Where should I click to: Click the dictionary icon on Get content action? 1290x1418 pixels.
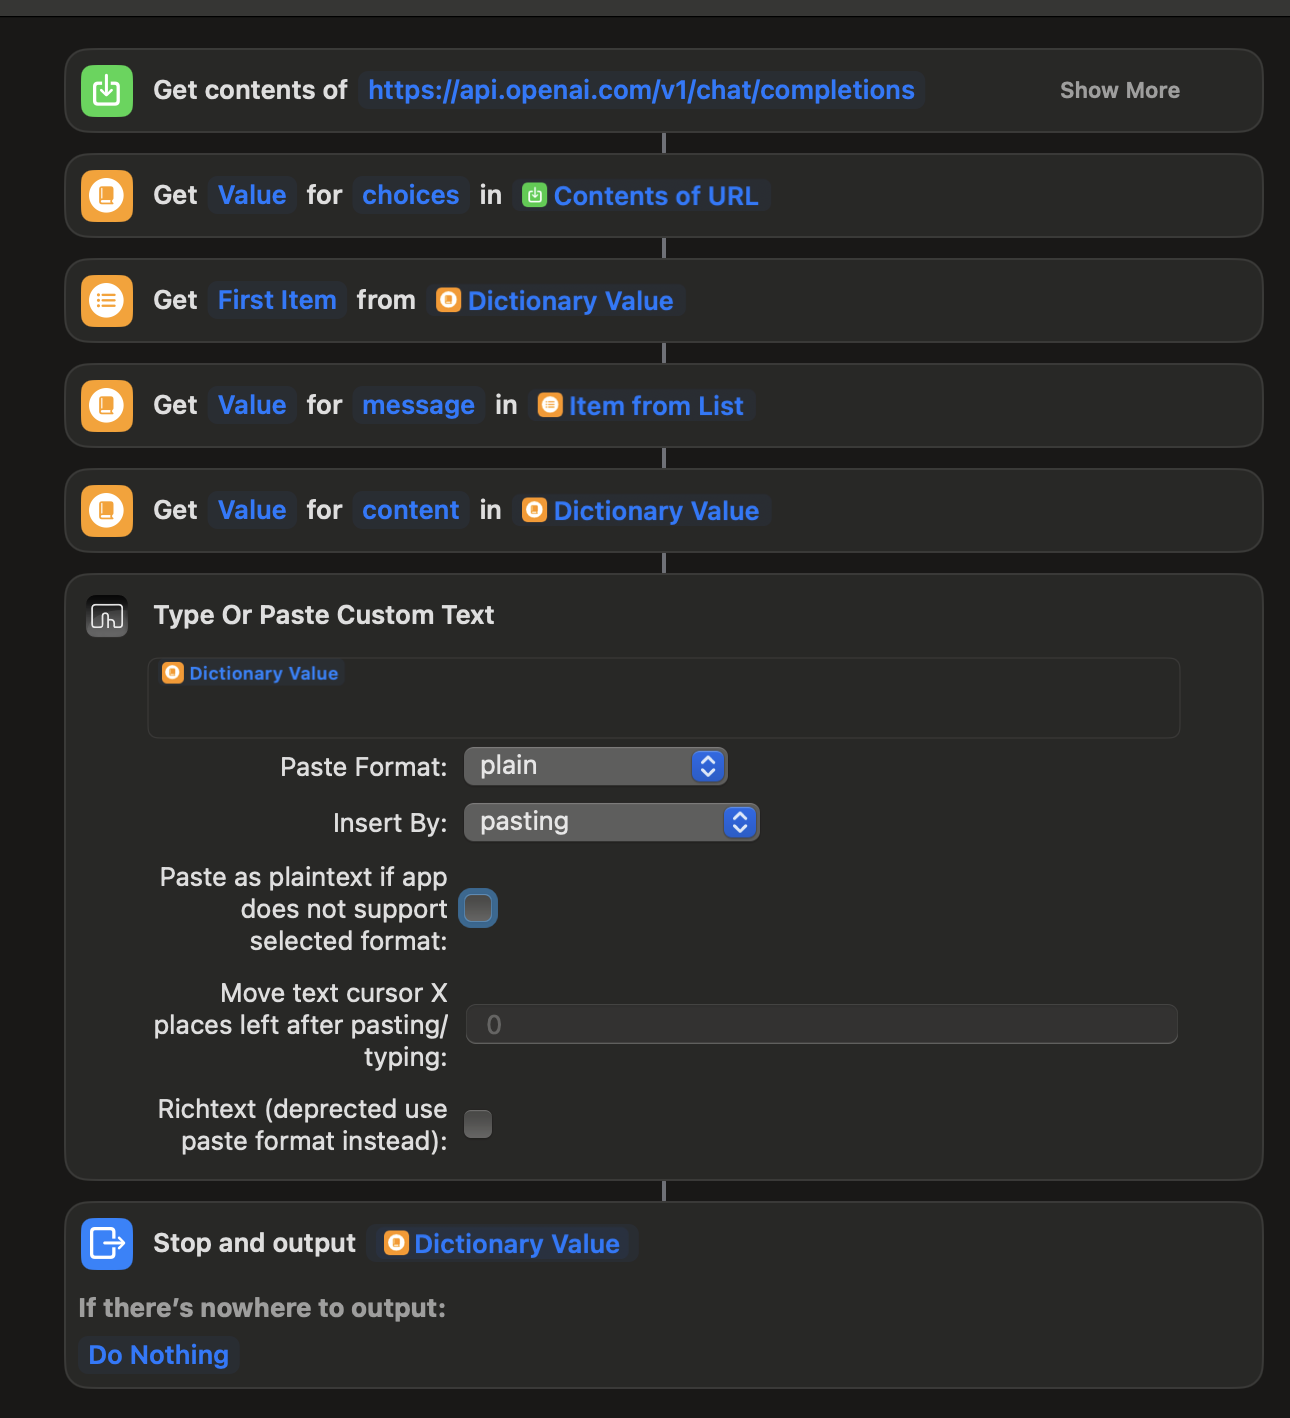click(x=106, y=510)
